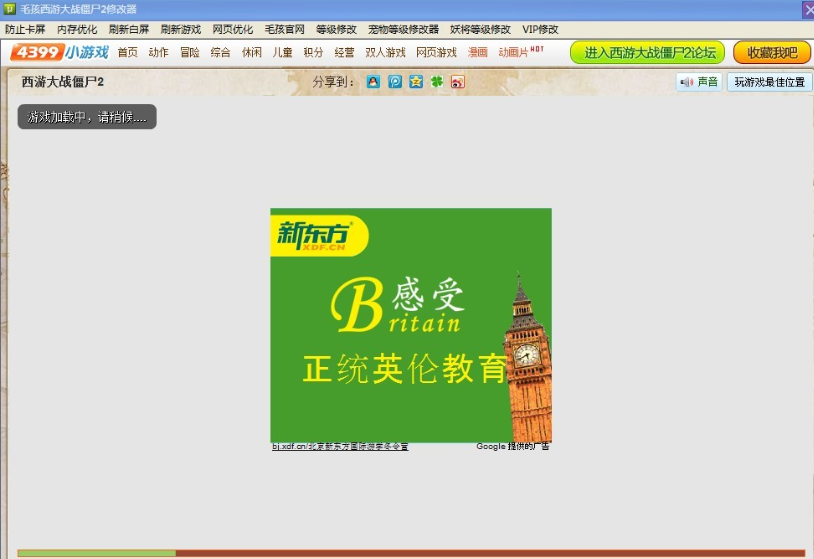
Task: Open the 经营 games category
Action: click(x=344, y=52)
